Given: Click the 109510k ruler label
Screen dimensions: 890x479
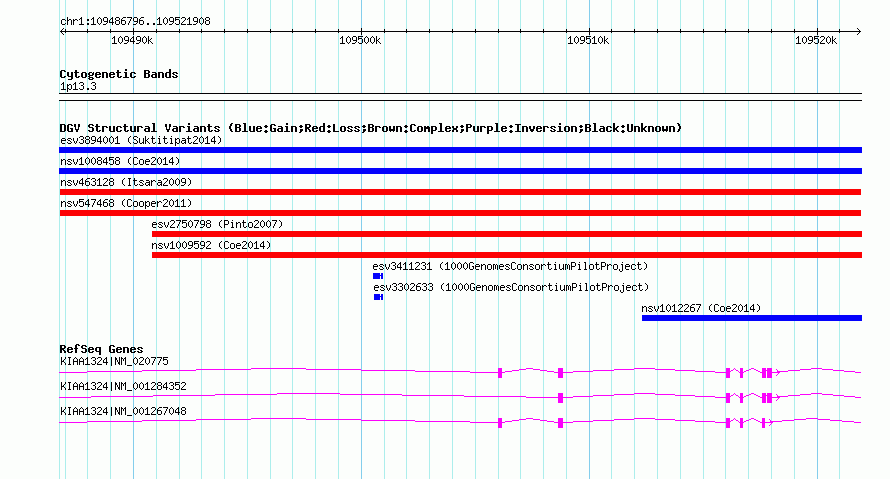Looking at the screenshot, I should pyautogui.click(x=588, y=40).
